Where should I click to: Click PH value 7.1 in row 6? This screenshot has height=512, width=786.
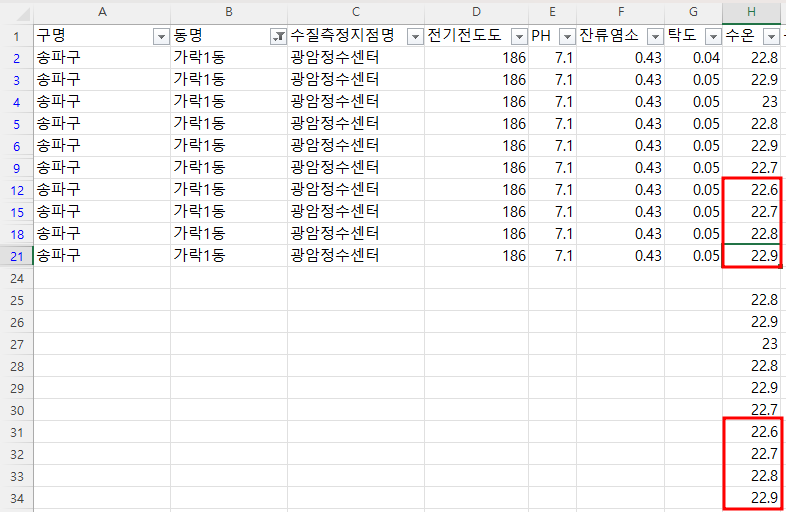click(x=563, y=146)
